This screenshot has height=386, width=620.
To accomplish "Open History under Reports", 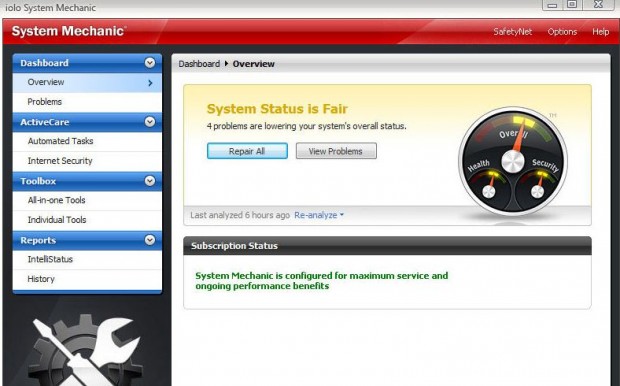I will (x=87, y=279).
